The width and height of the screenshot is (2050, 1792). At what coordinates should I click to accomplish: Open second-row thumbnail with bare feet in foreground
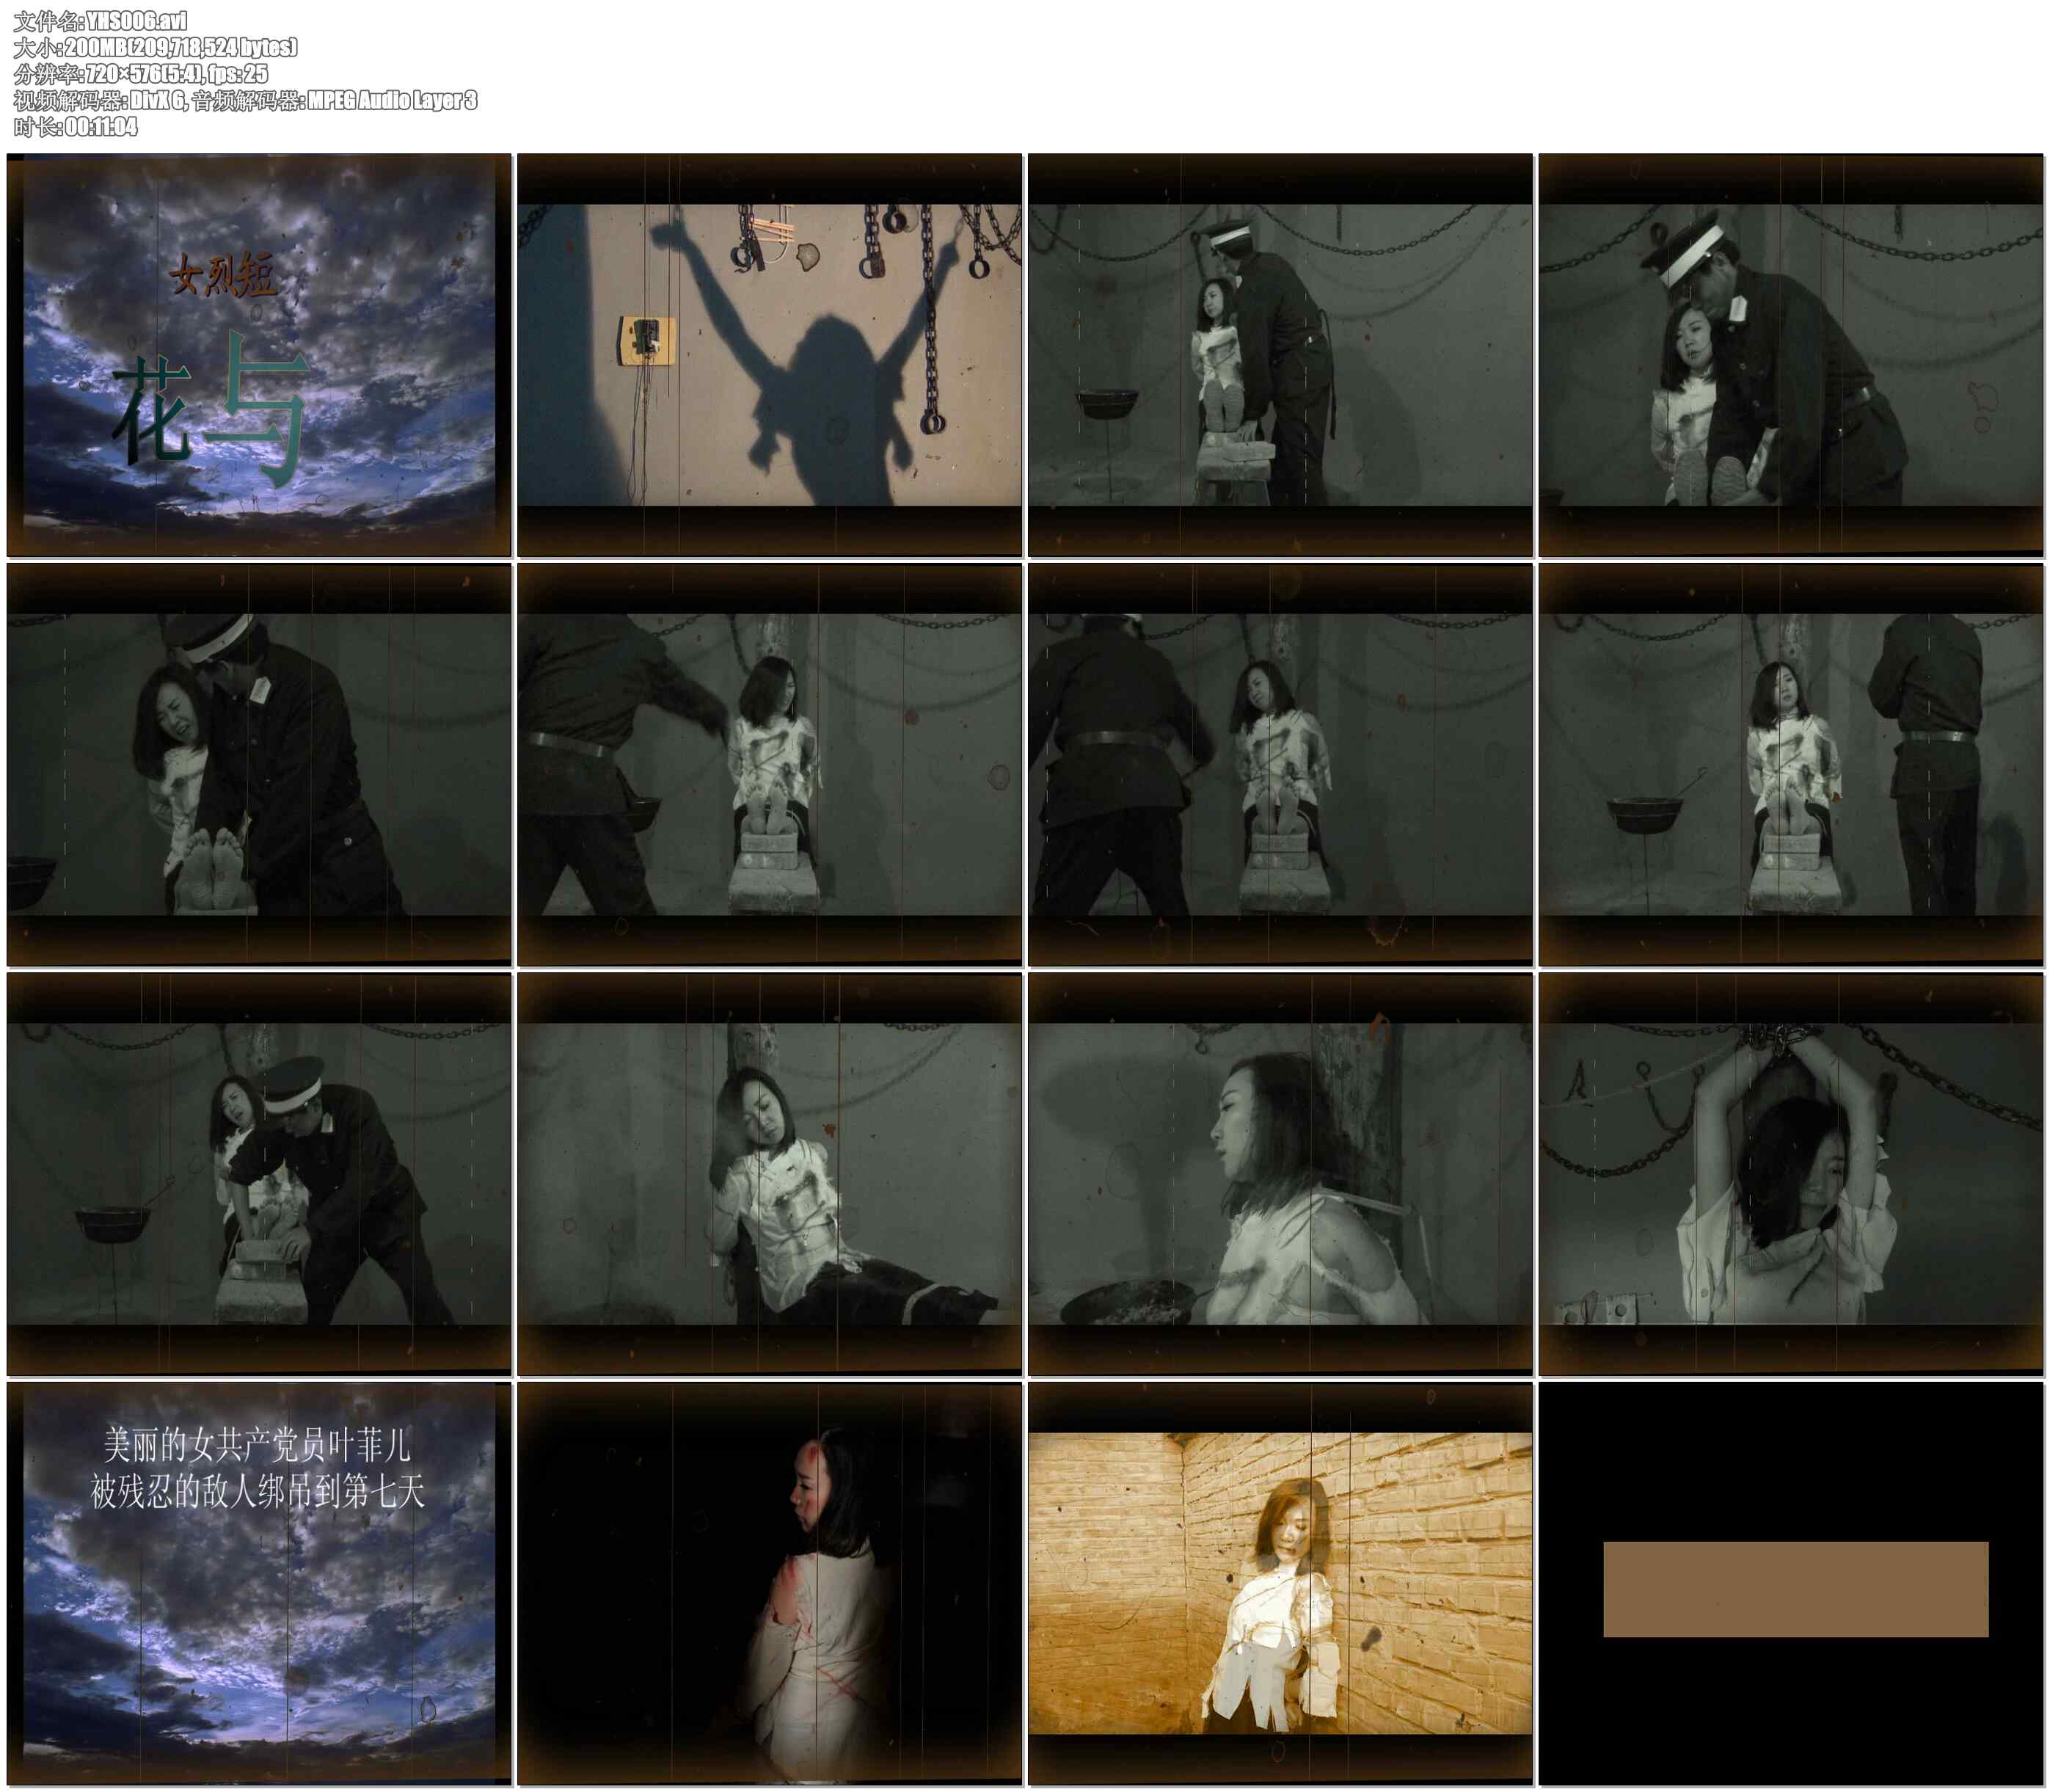[259, 765]
